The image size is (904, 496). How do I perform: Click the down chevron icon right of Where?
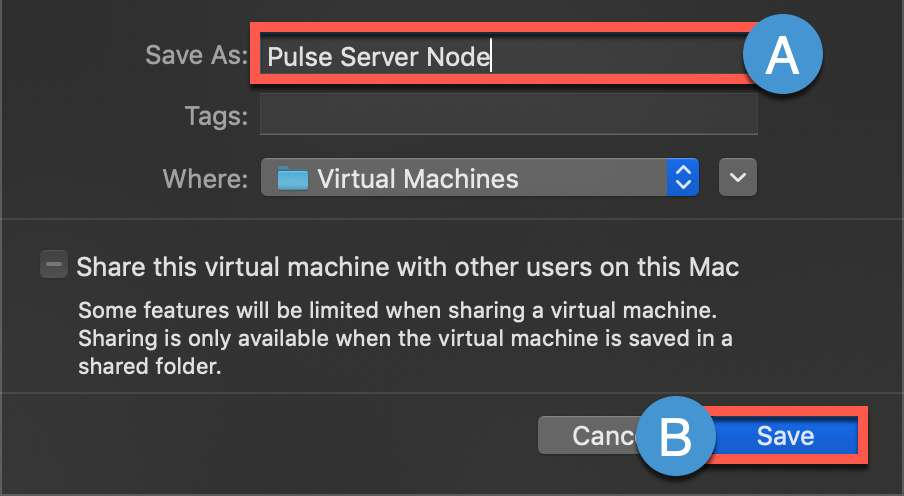pyautogui.click(x=738, y=178)
